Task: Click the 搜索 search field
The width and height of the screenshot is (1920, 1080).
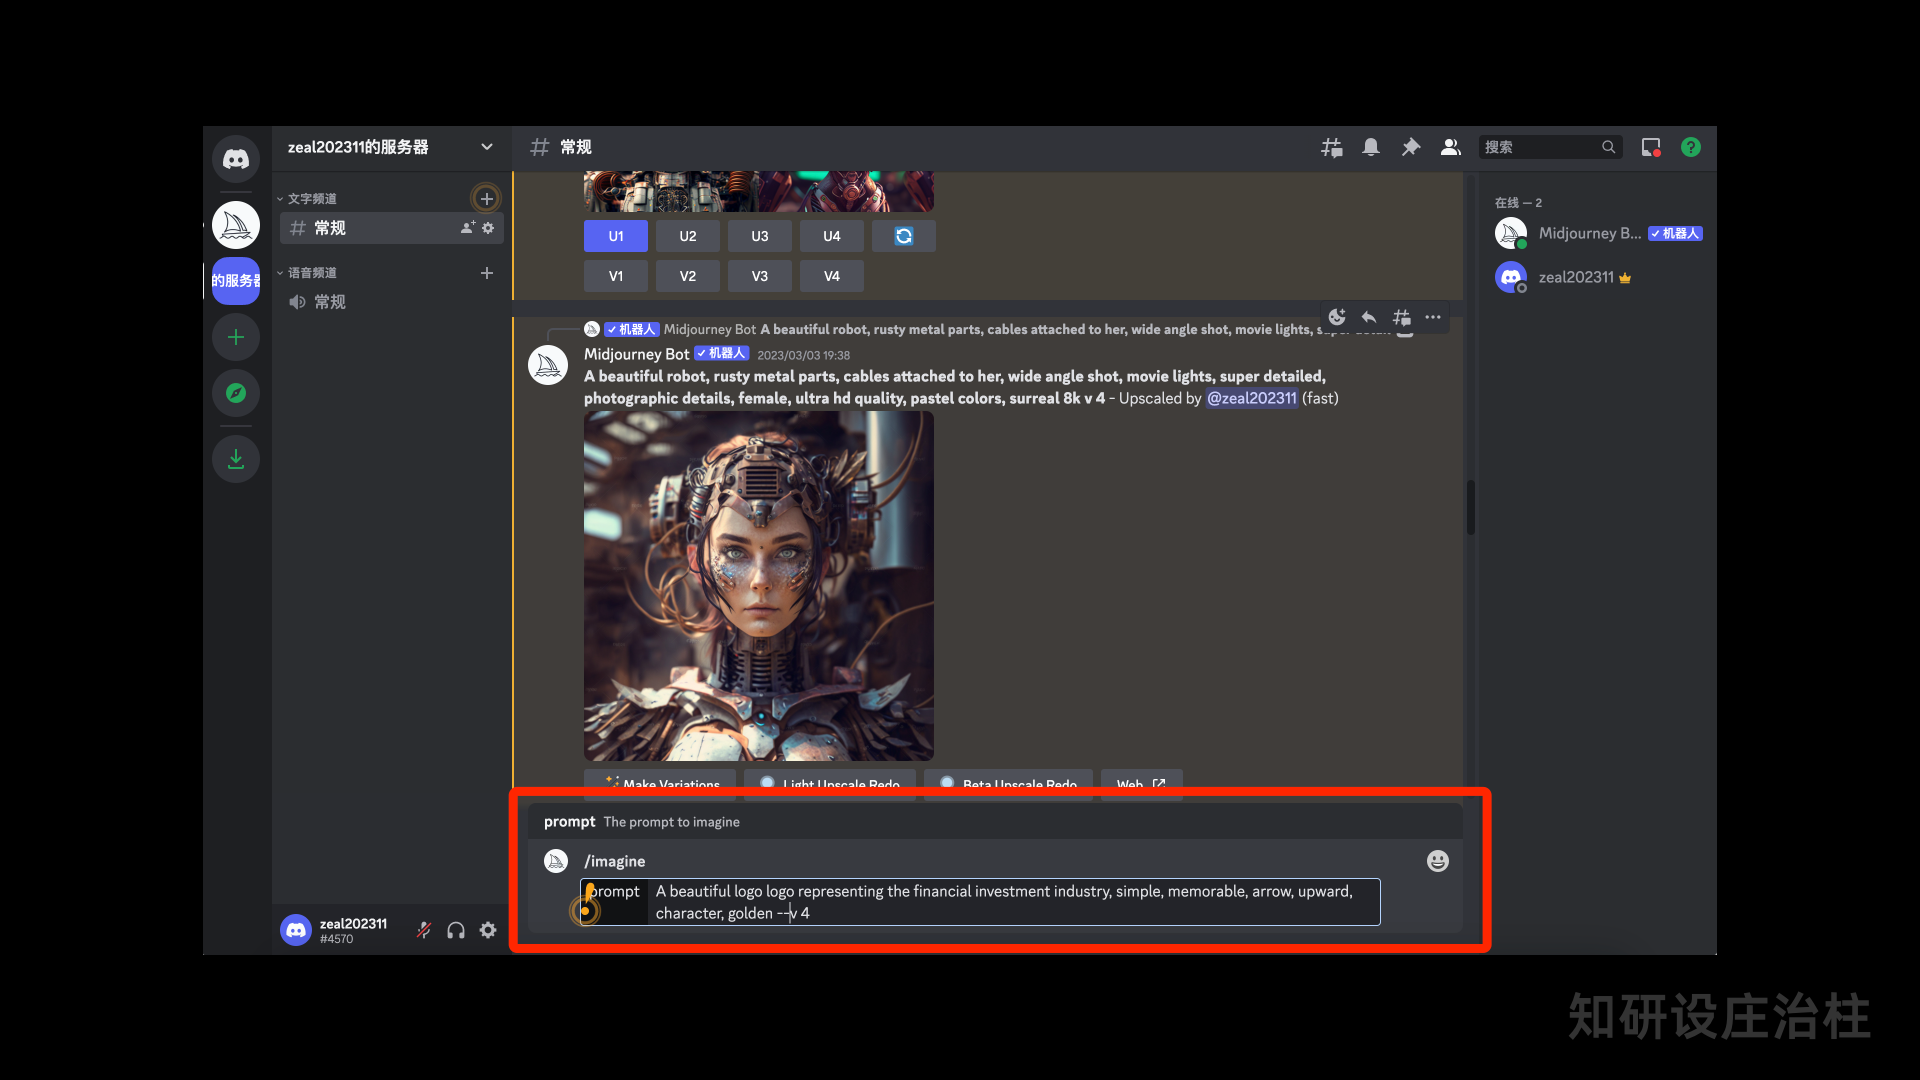Action: (1540, 147)
